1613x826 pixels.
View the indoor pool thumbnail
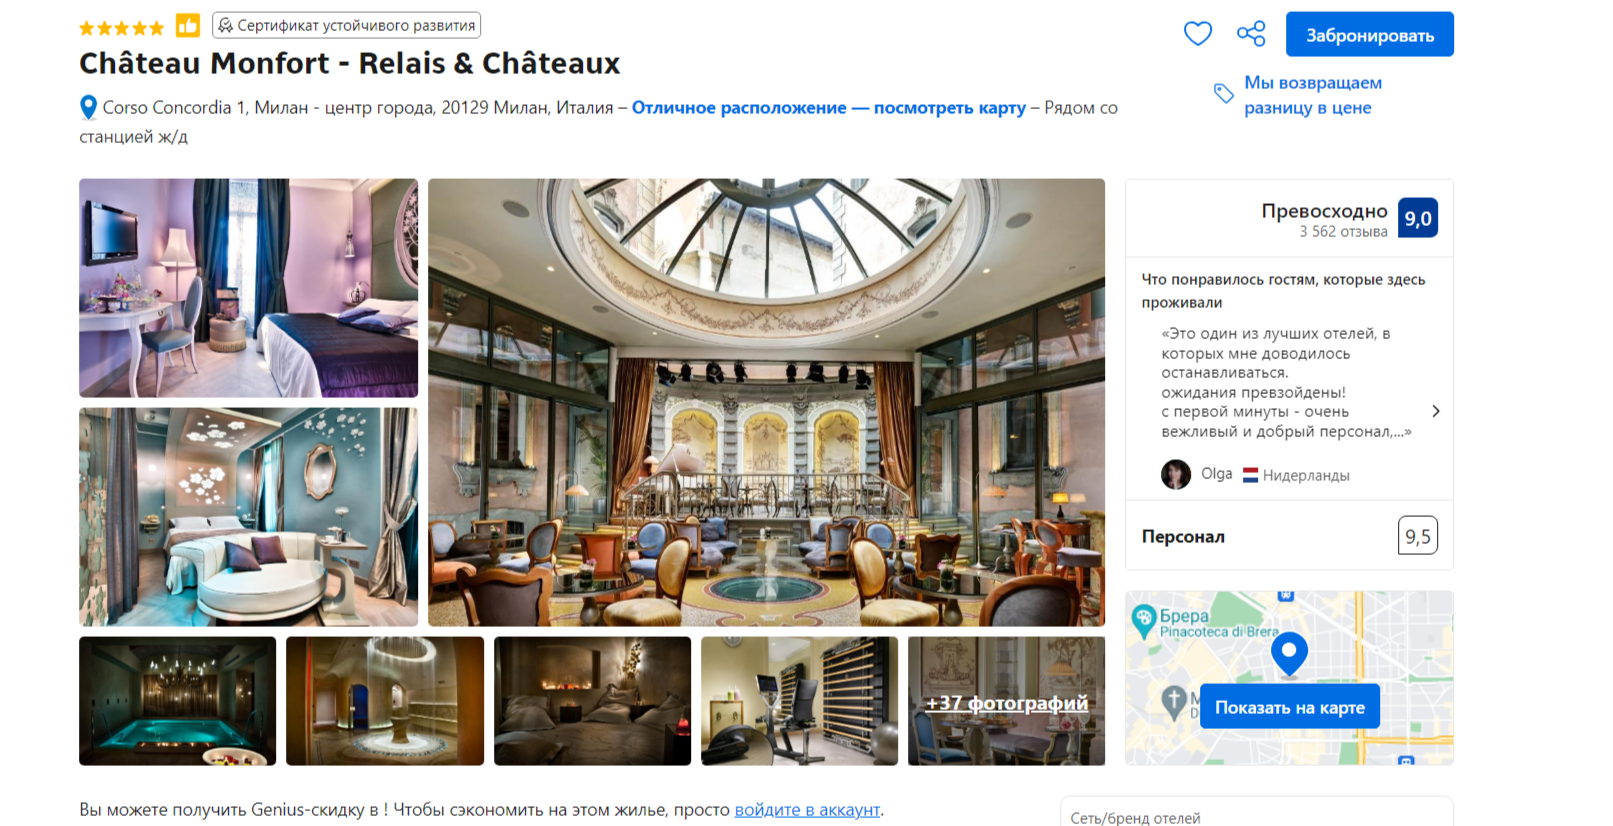(178, 702)
